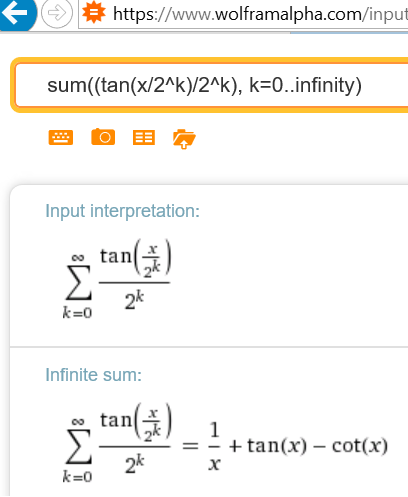Select the Infinite sum pod heading
The height and width of the screenshot is (497, 408).
[93, 375]
